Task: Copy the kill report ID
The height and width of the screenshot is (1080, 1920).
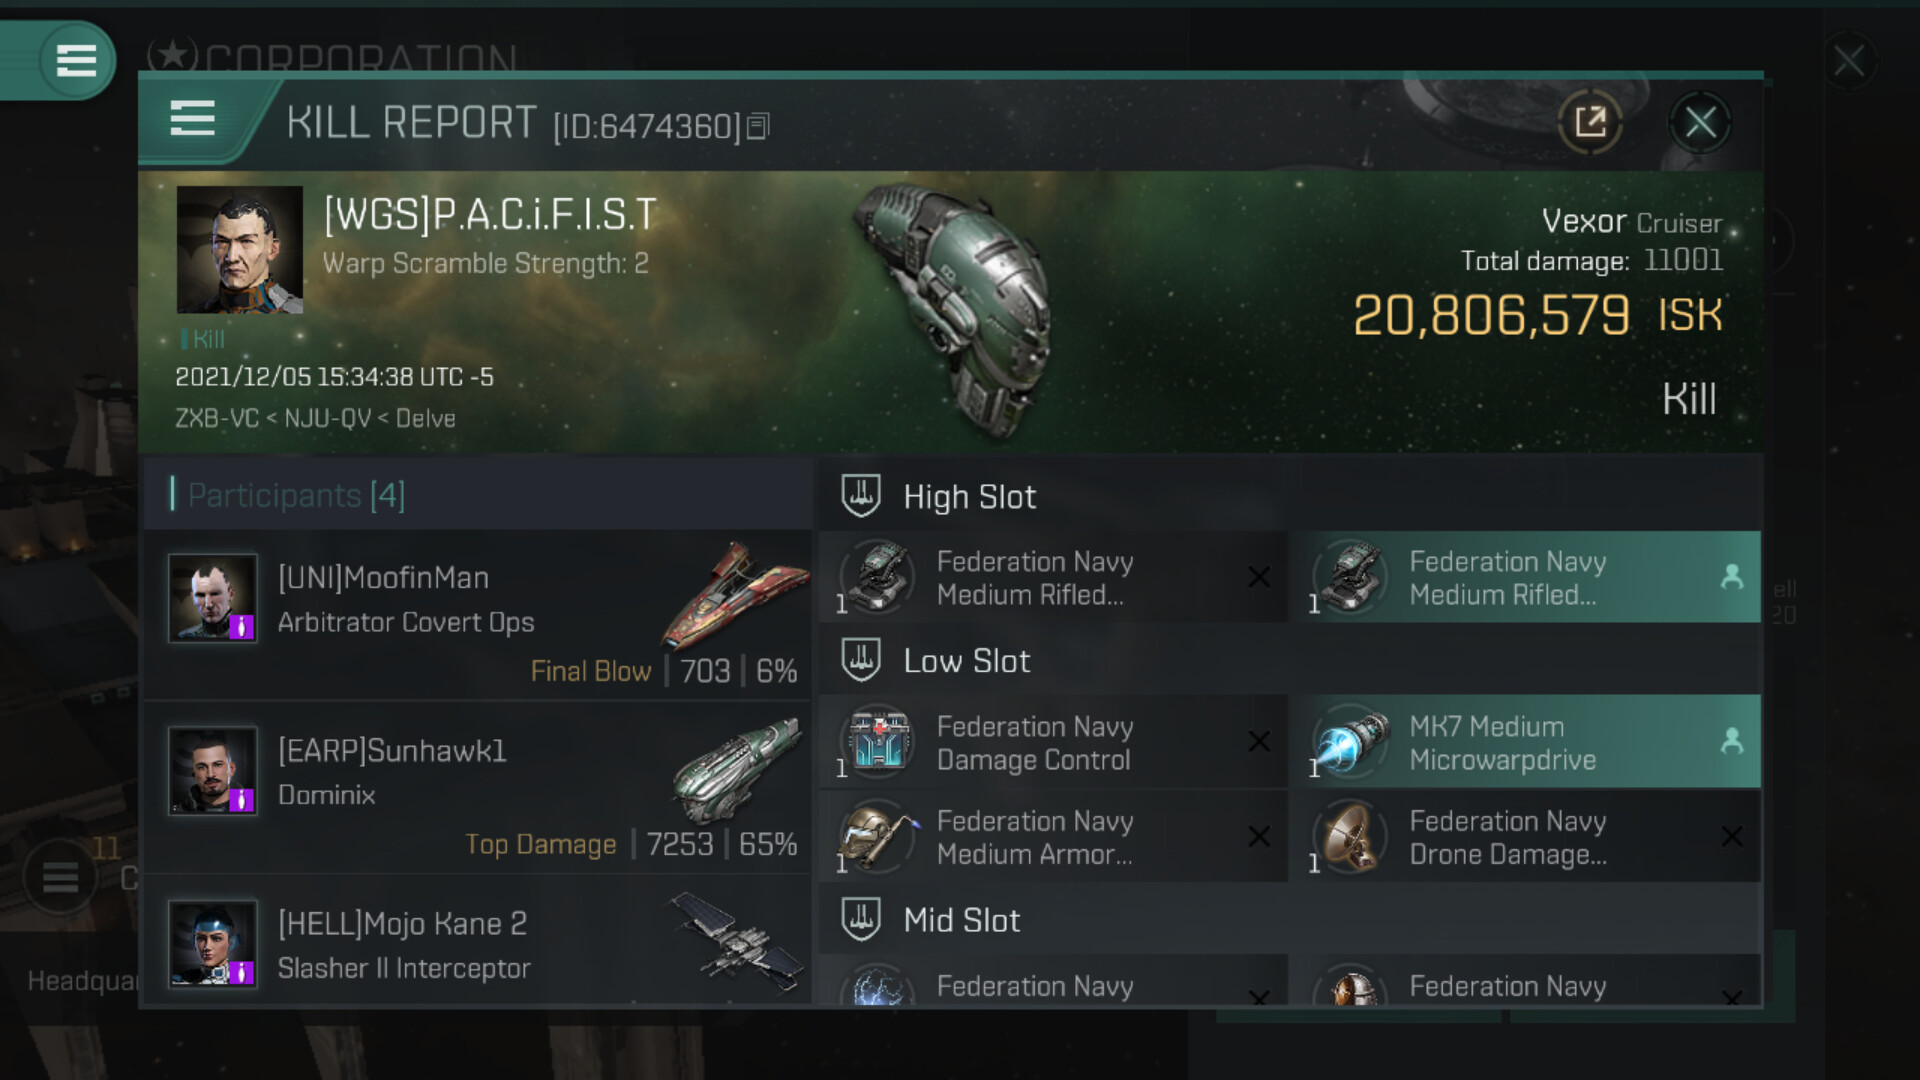Action: 758,127
